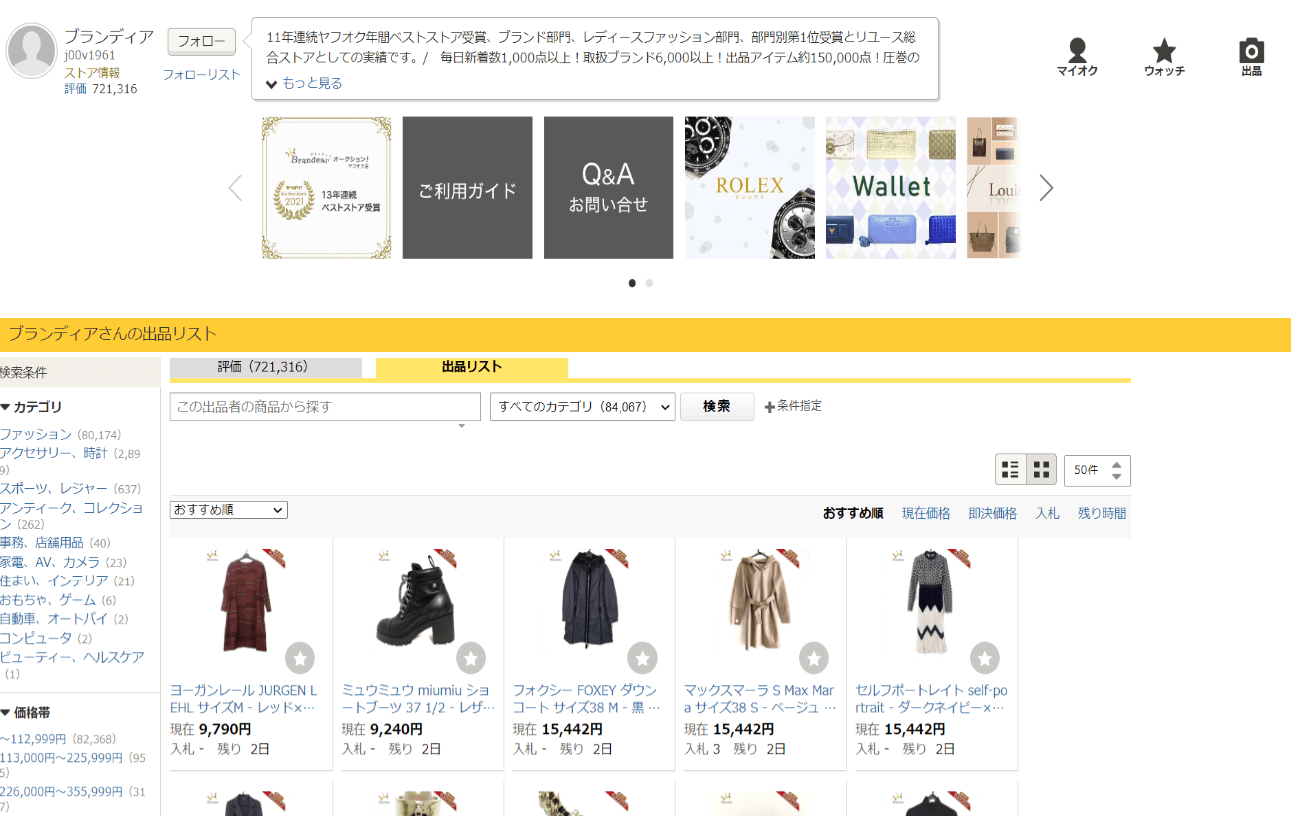This screenshot has height=816, width=1300.
Task: Sort by 即決価格
Action: pos(992,514)
